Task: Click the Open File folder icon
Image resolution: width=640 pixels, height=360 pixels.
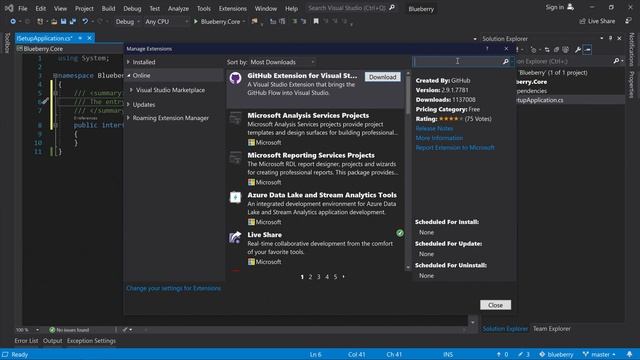Action: (x=54, y=21)
